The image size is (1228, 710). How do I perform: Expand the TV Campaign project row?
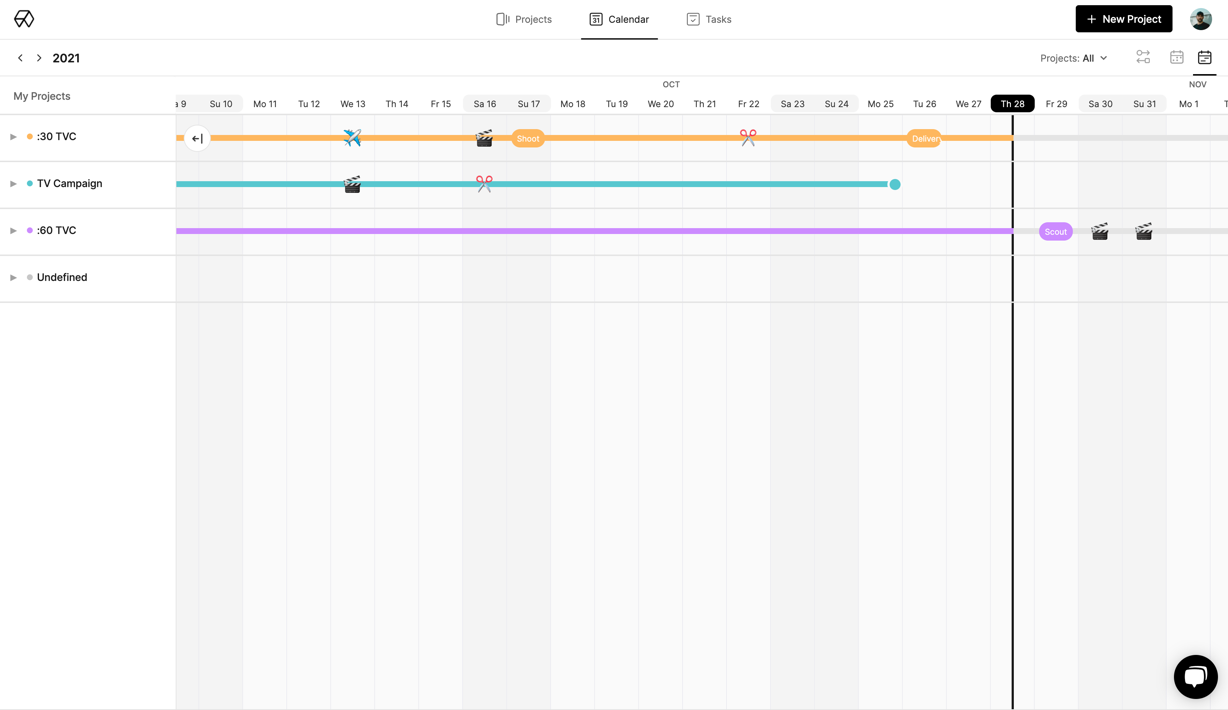pyautogui.click(x=14, y=184)
